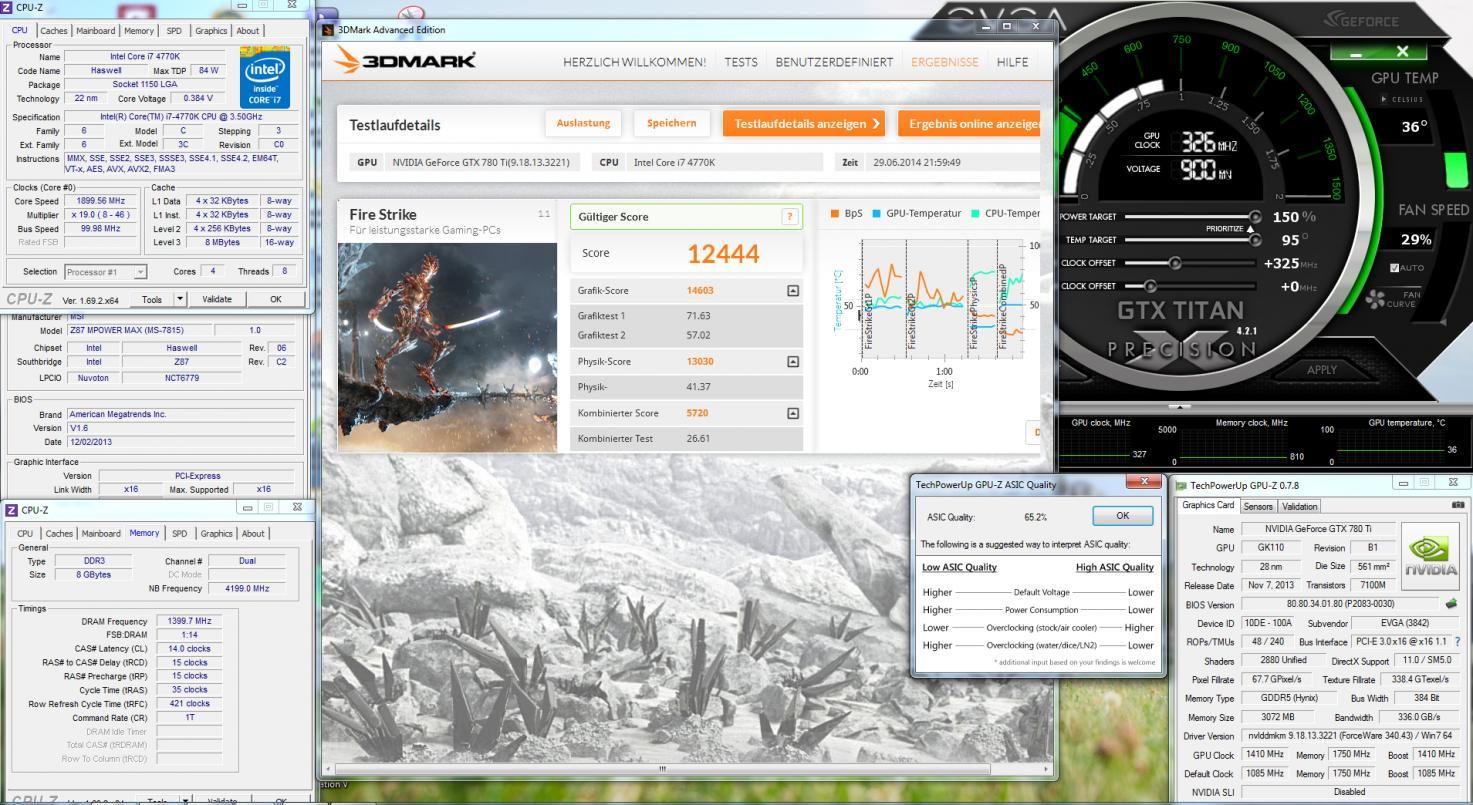
Task: Toggle the EVGA Precision monitoring panel expander
Action: pyautogui.click(x=1179, y=406)
